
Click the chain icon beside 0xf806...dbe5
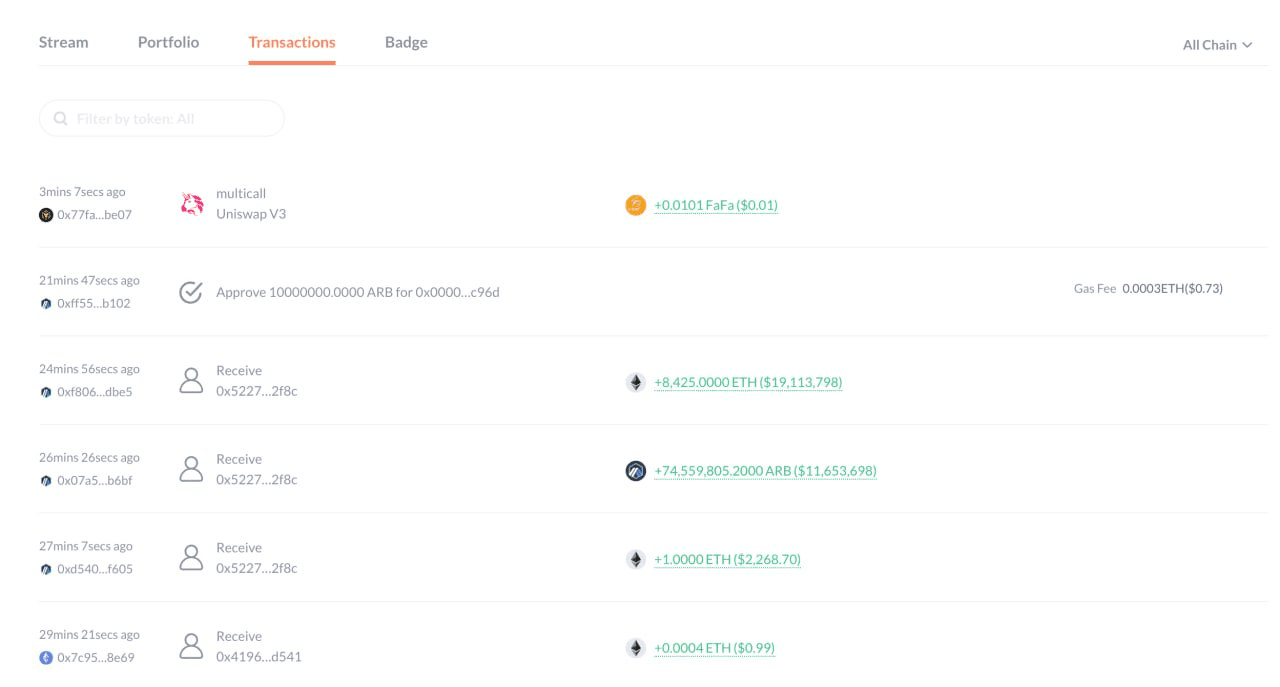46,392
